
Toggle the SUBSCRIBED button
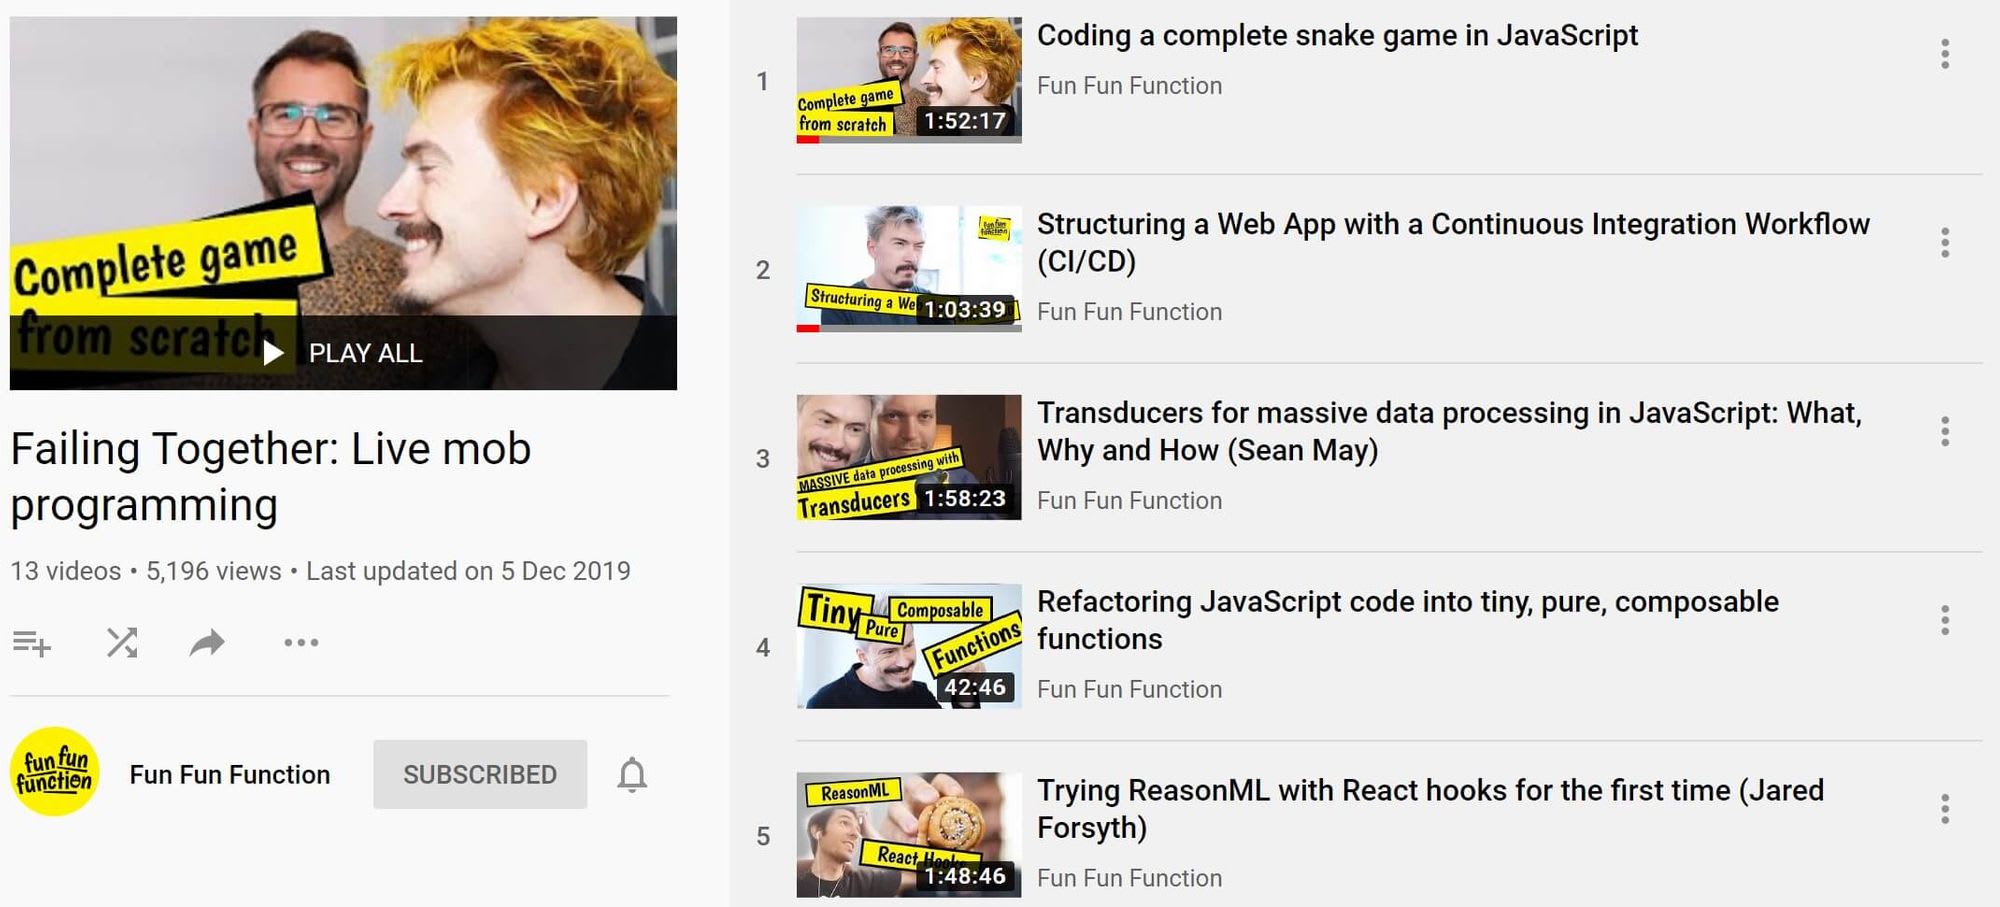[480, 775]
